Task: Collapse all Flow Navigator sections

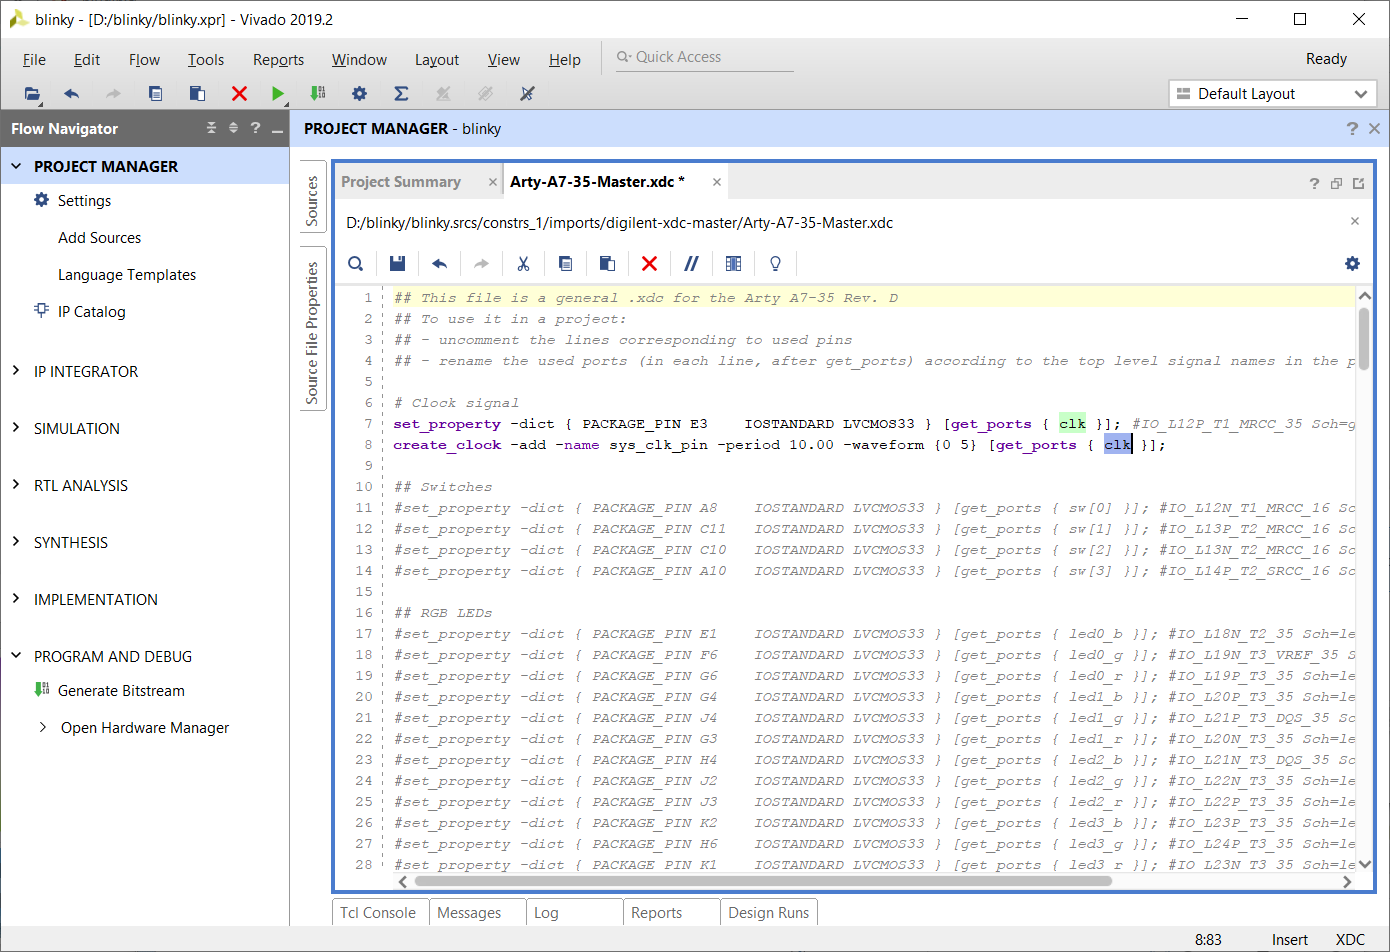Action: click(x=211, y=128)
